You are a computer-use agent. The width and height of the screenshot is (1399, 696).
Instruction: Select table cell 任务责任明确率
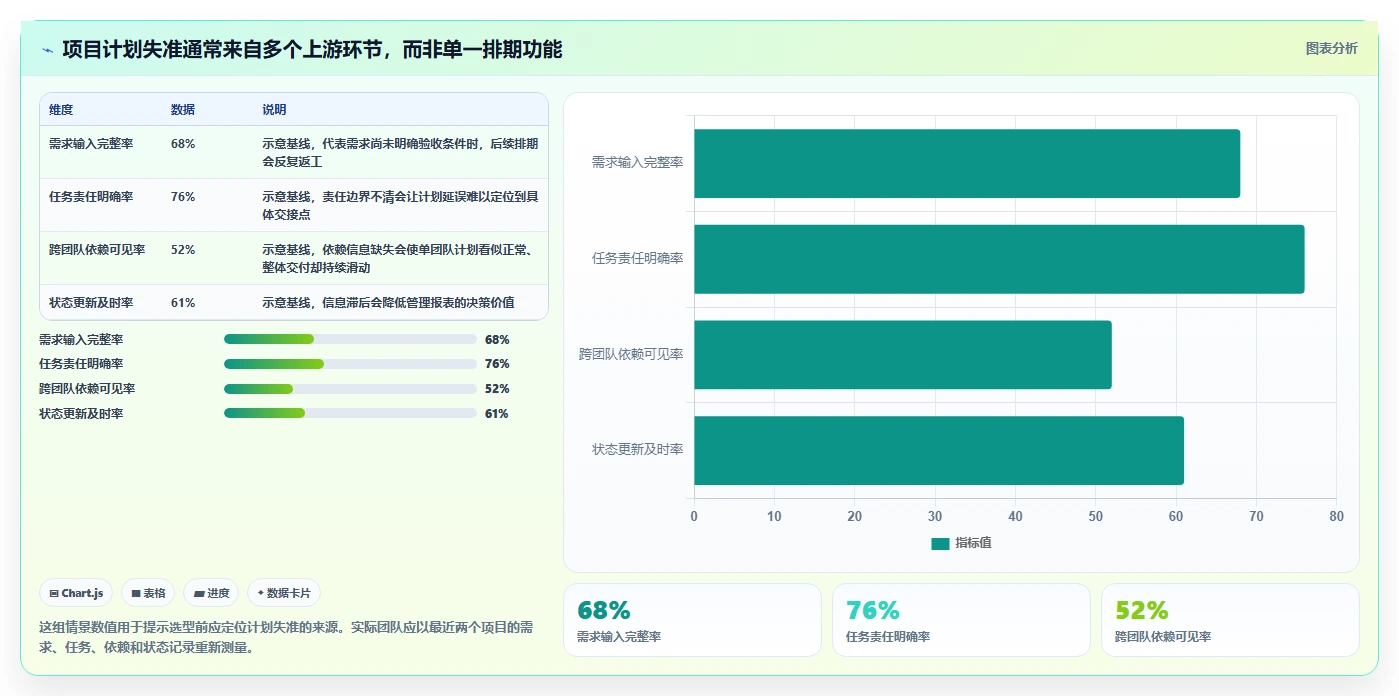coord(91,197)
